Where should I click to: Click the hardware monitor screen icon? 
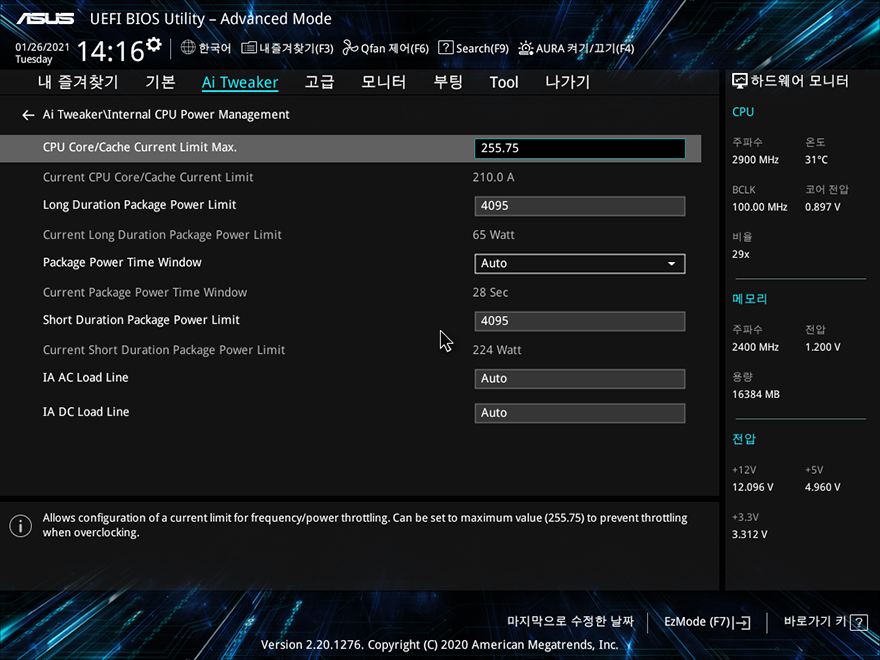coord(740,81)
